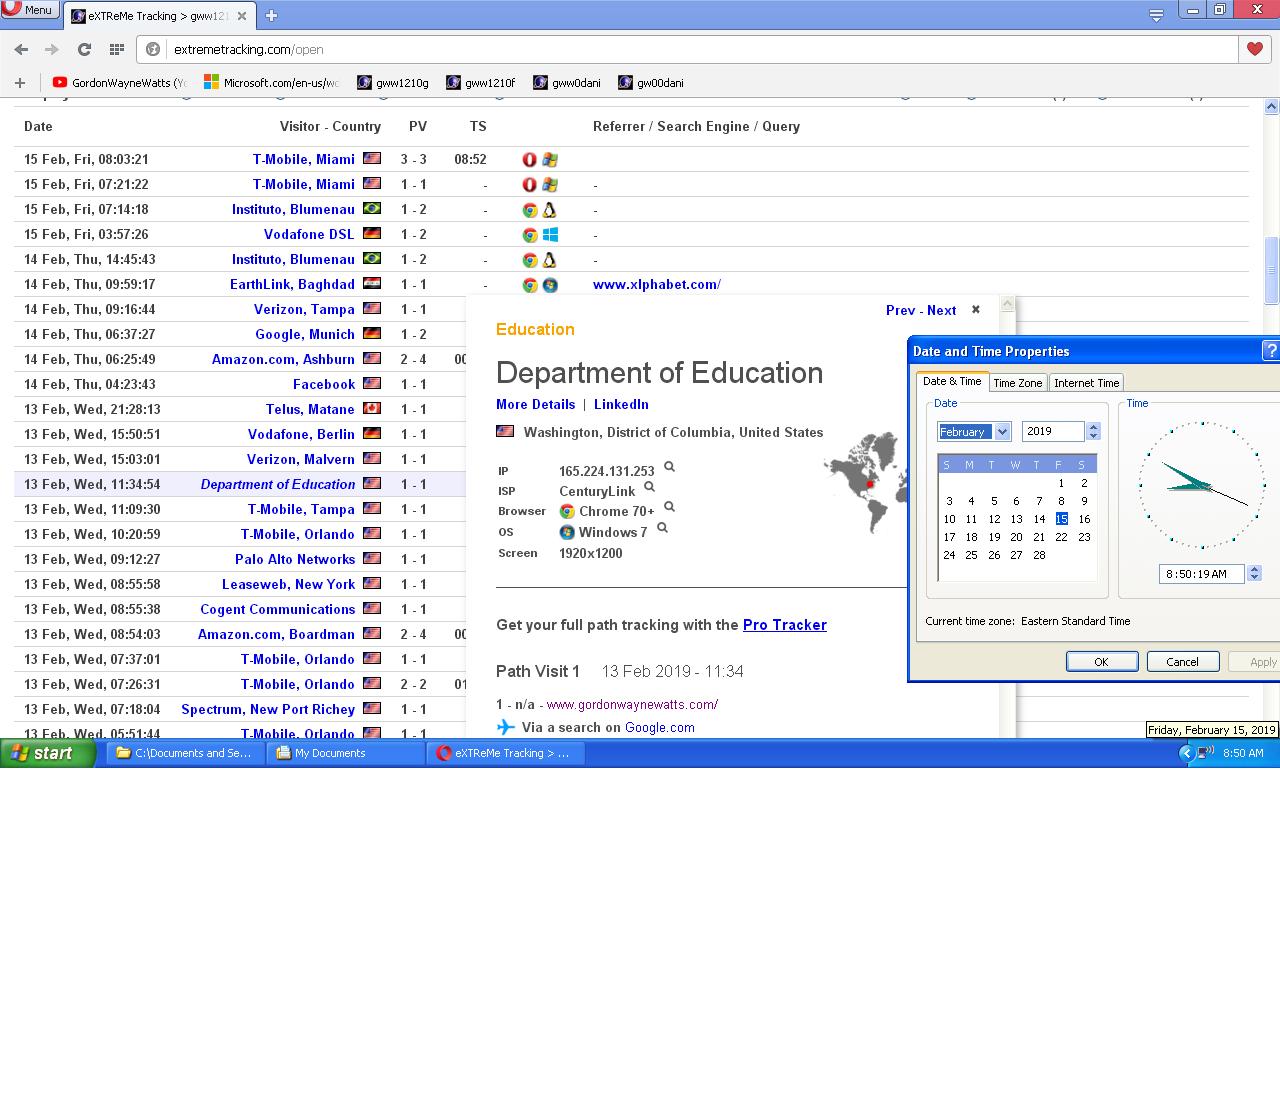Open the T-Mobile, Miami visitor at 08:03:21
The image size is (1280, 1100).
click(303, 159)
